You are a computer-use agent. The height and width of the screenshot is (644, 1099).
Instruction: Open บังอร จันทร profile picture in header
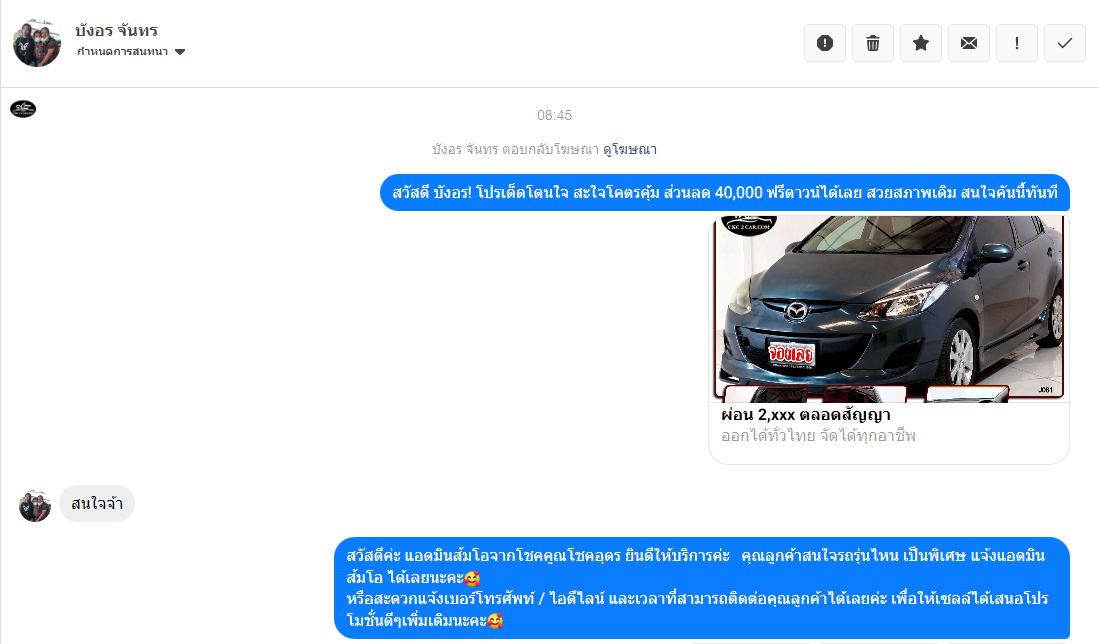coord(36,43)
